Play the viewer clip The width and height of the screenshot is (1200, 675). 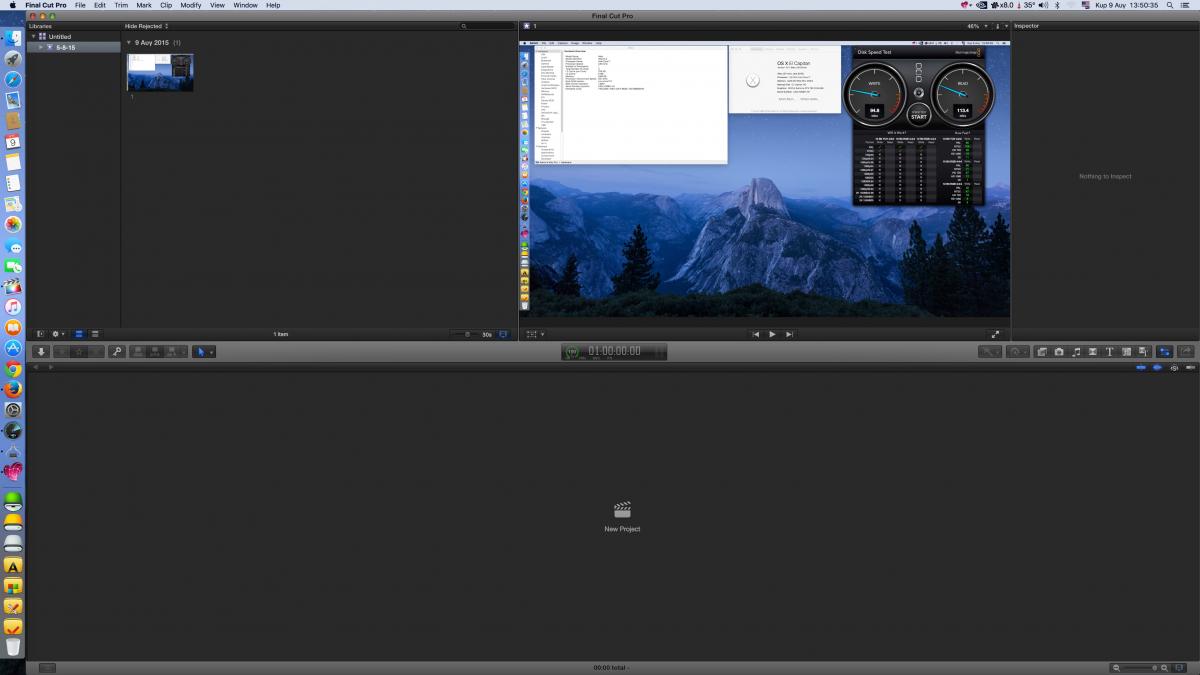(x=772, y=334)
